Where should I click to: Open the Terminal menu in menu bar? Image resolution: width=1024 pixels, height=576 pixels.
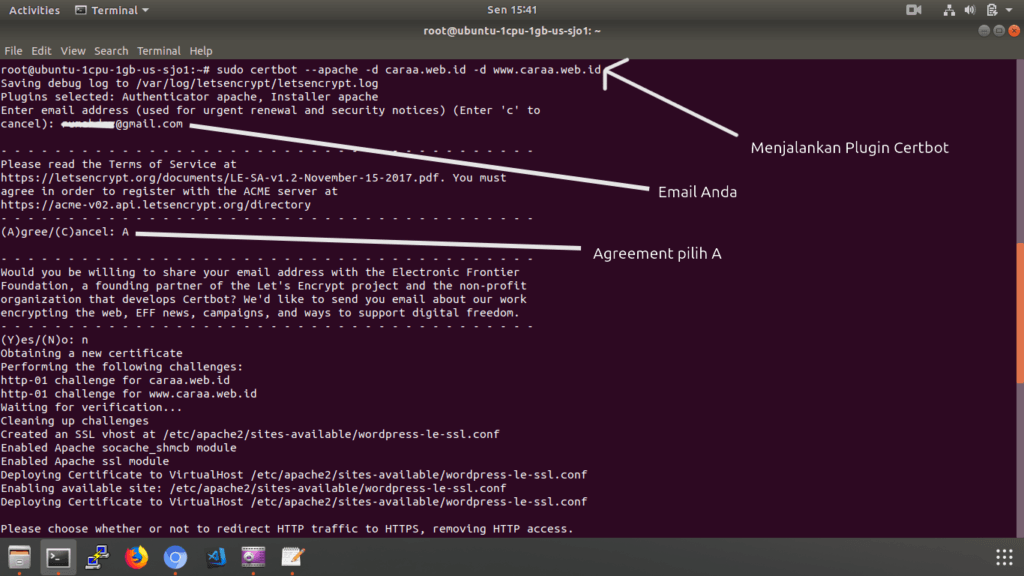click(x=159, y=50)
